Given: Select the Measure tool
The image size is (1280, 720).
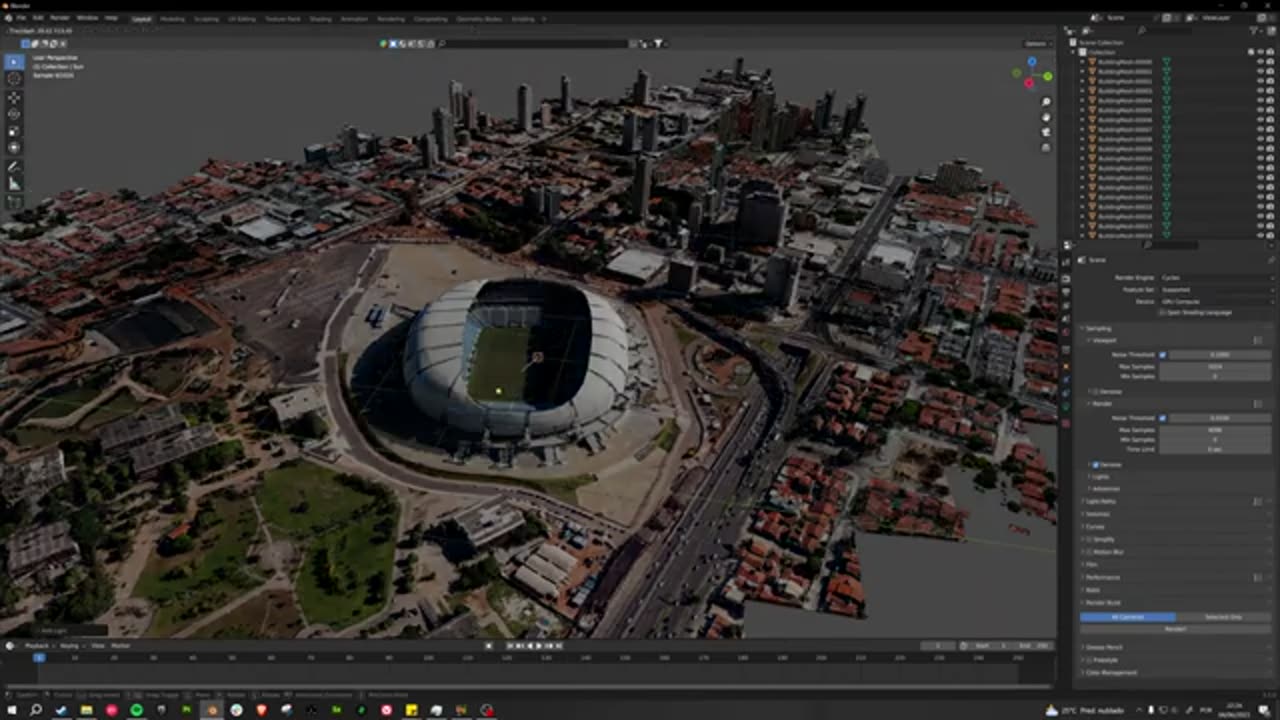Looking at the screenshot, I should click(14, 184).
